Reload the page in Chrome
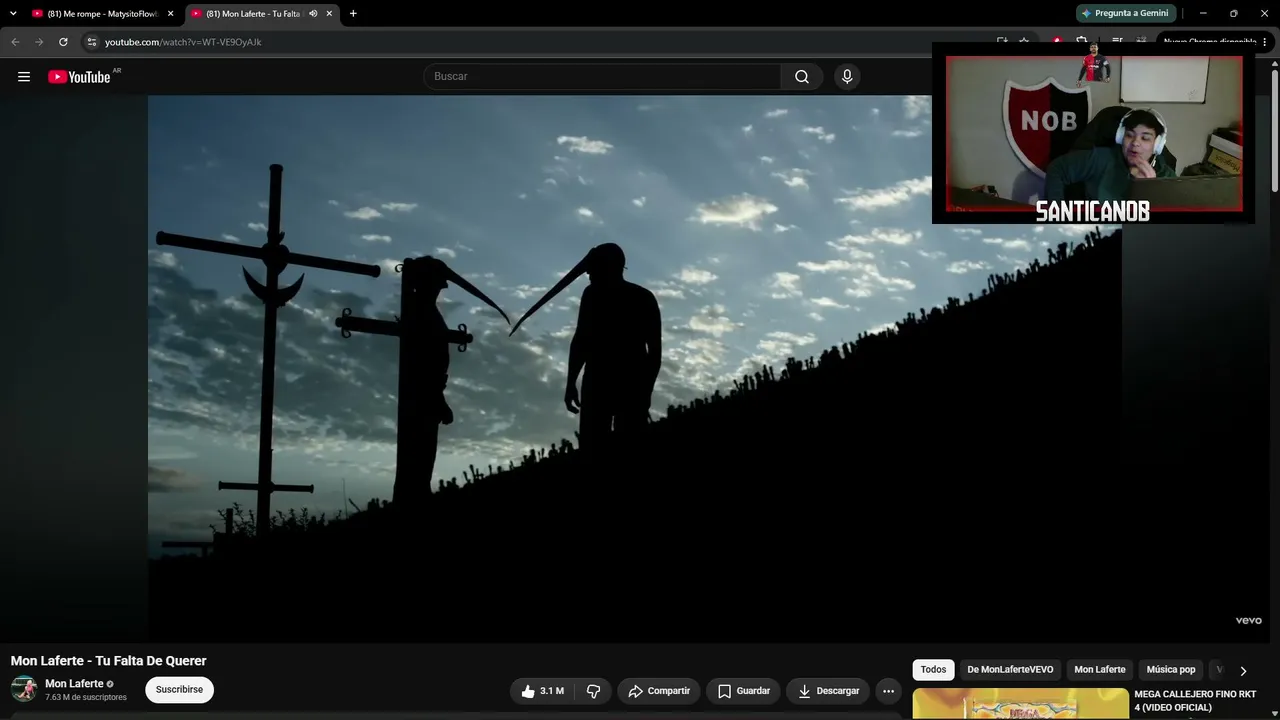This screenshot has width=1280, height=720. tap(63, 42)
